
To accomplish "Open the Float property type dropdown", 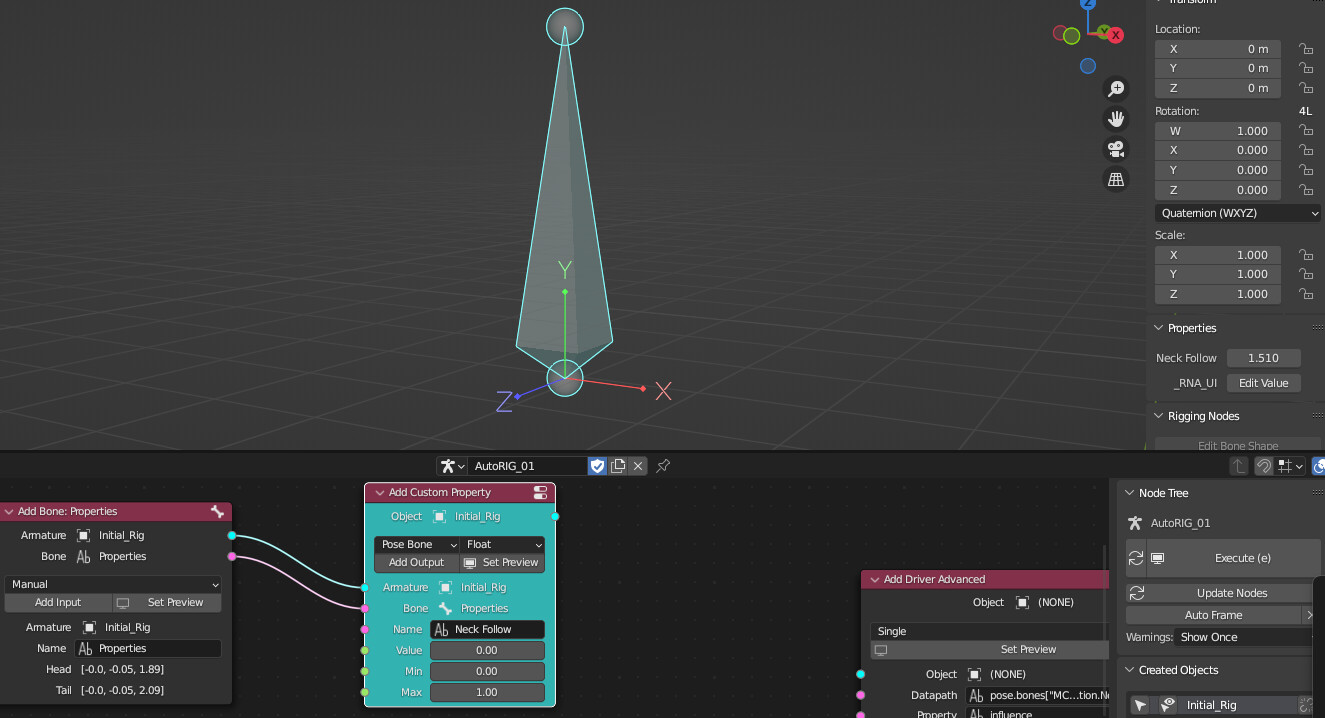I will click(x=503, y=544).
